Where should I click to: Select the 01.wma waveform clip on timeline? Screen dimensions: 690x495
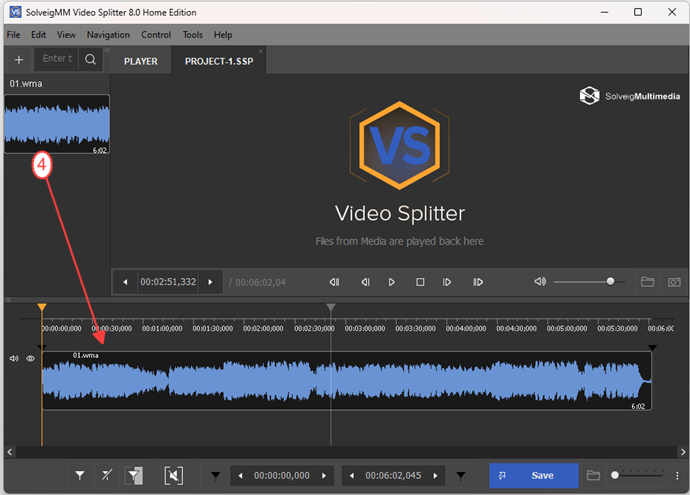click(346, 381)
